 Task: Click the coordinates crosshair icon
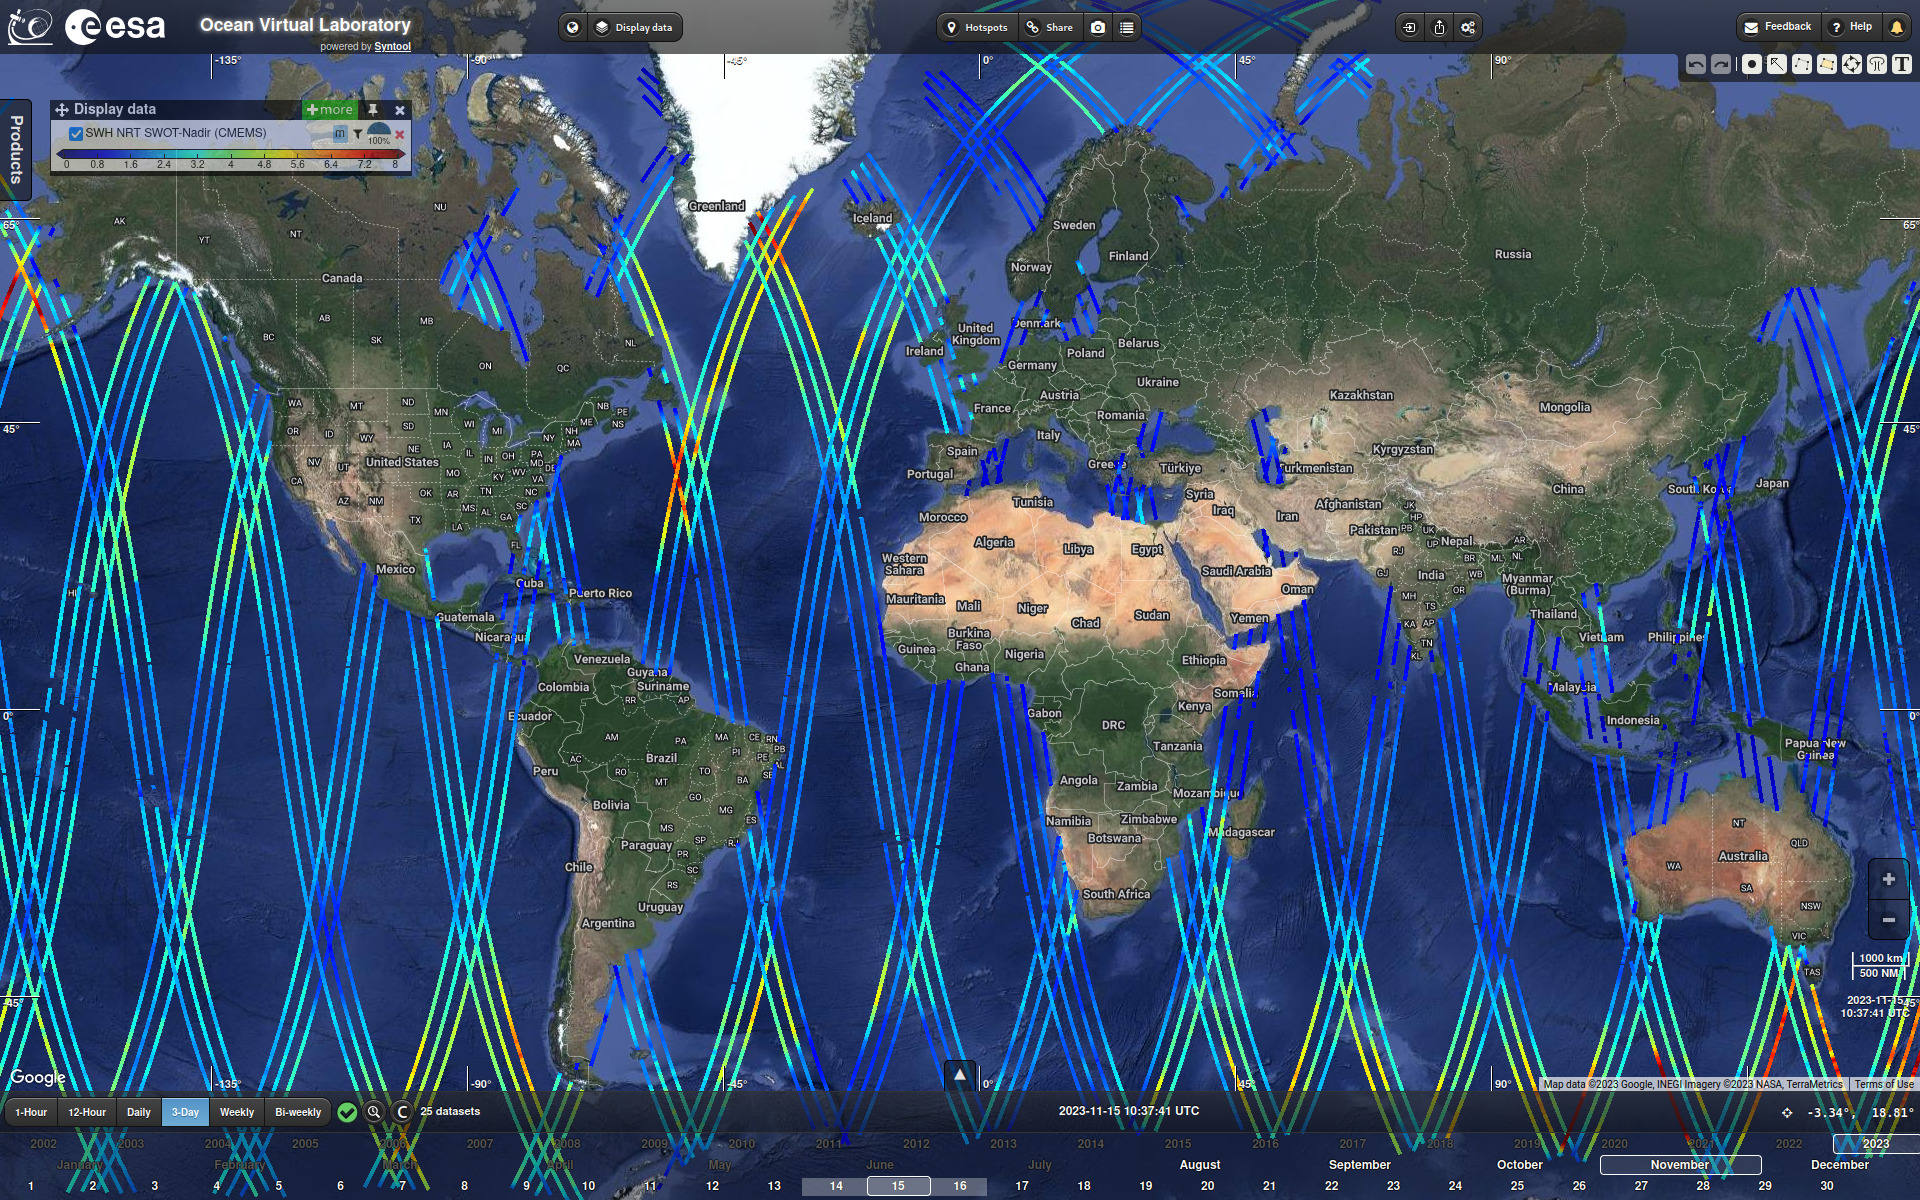pos(1787,1112)
